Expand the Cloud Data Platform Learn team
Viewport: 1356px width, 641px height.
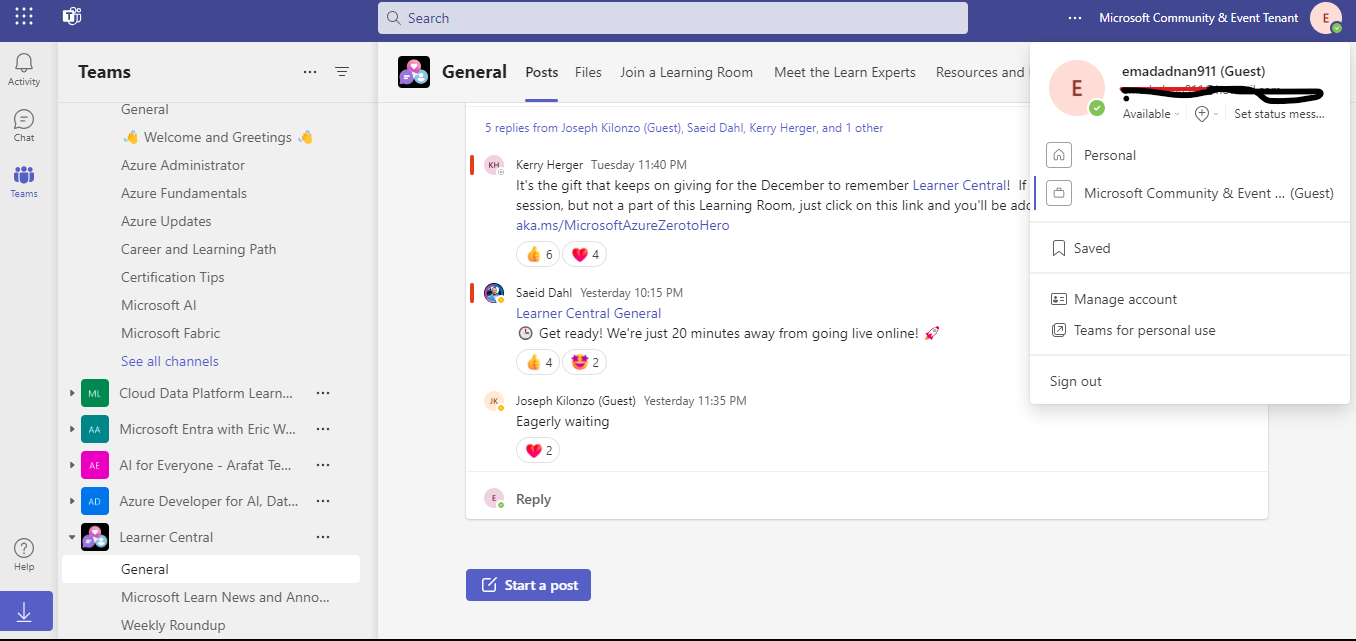(x=70, y=393)
